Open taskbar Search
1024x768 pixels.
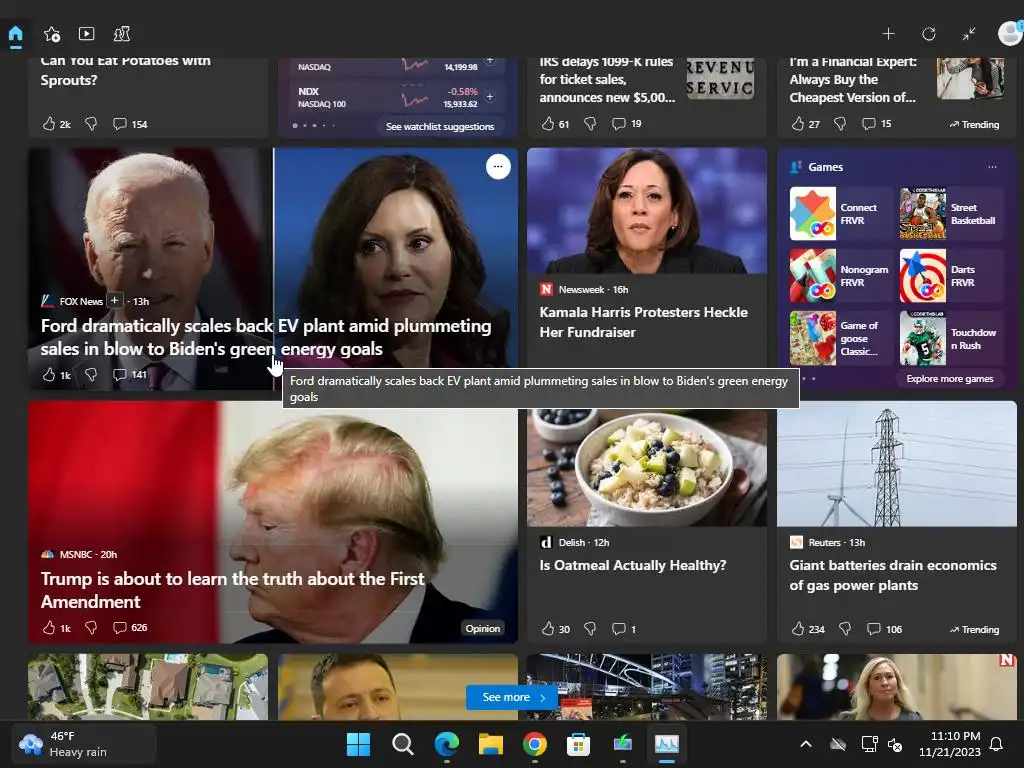click(x=402, y=744)
